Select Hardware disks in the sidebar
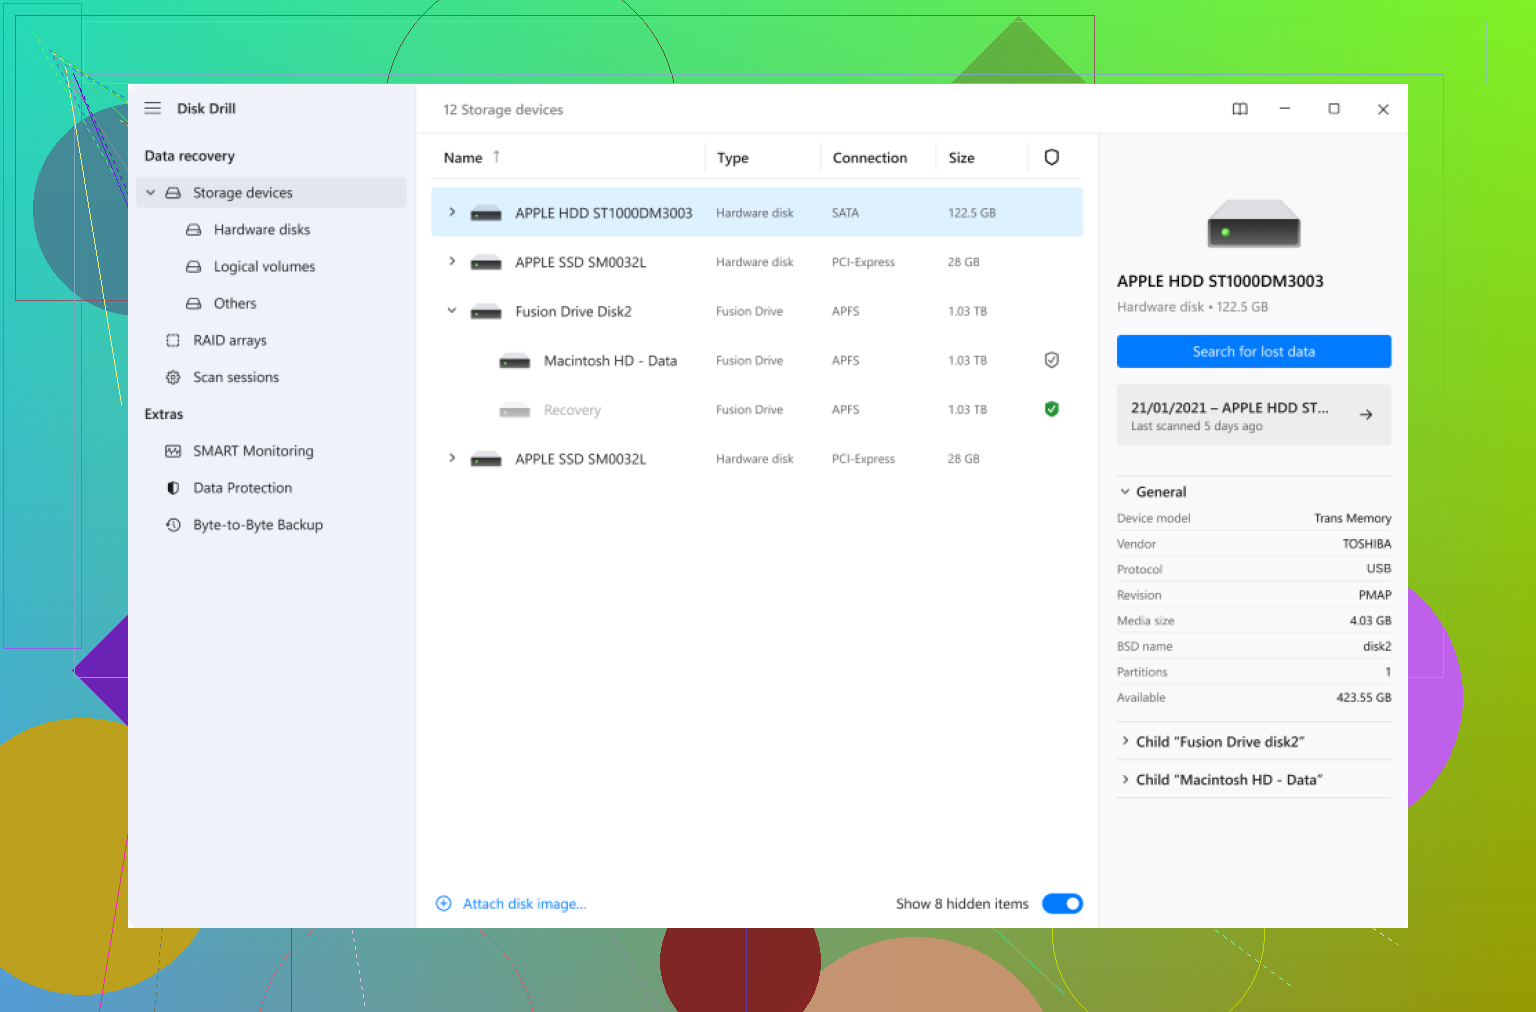 (x=261, y=230)
